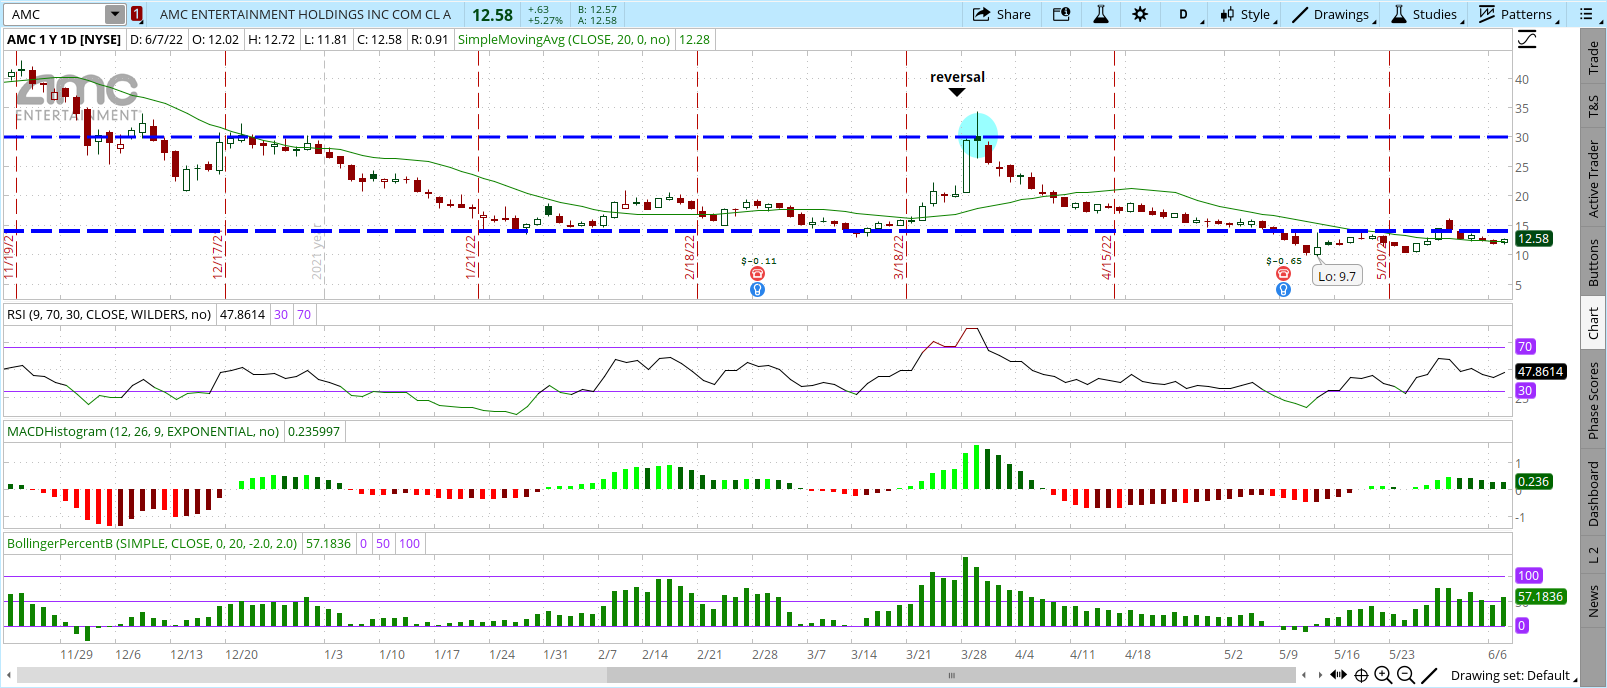
Task: Click the calendar info icon in the toolbar
Action: (1061, 14)
